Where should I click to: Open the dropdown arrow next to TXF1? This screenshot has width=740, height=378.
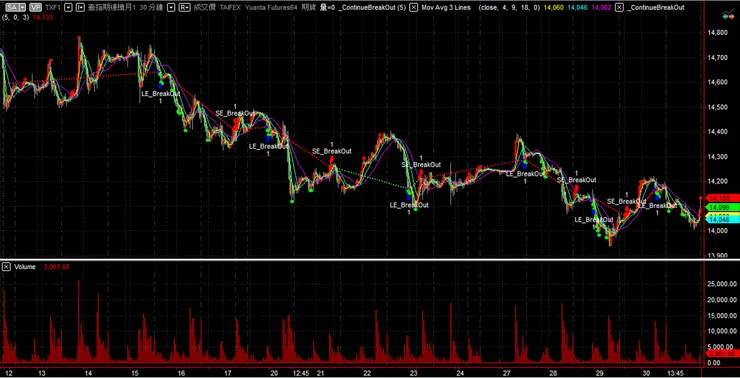[x=68, y=8]
